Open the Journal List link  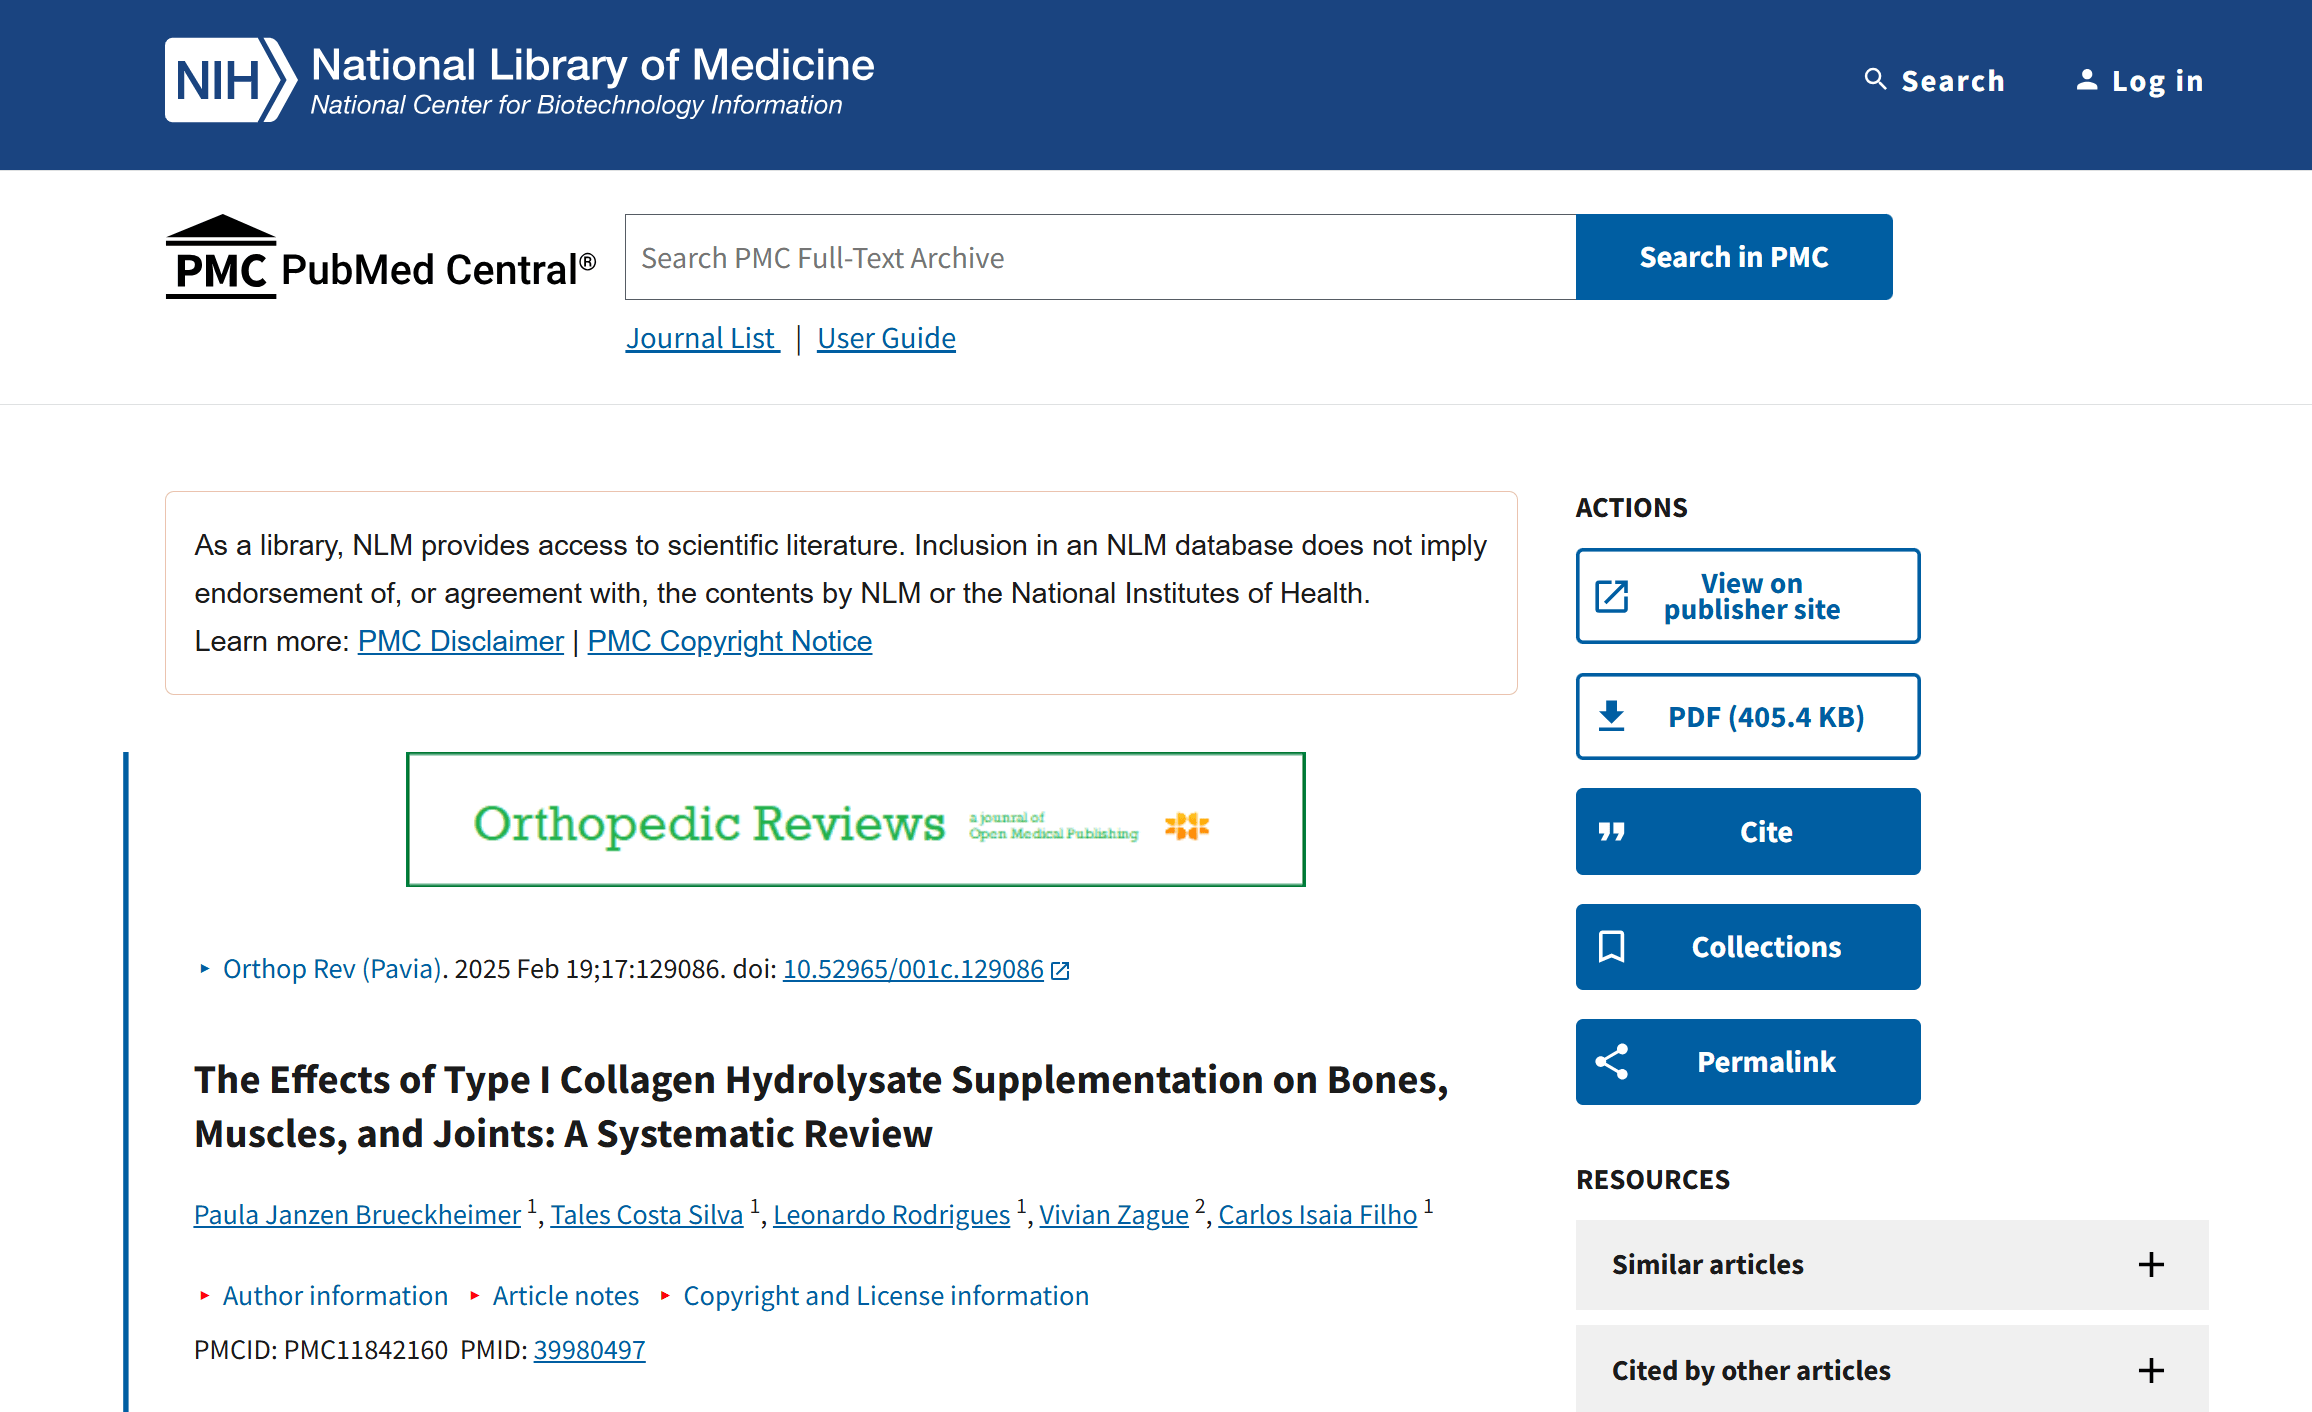[701, 339]
